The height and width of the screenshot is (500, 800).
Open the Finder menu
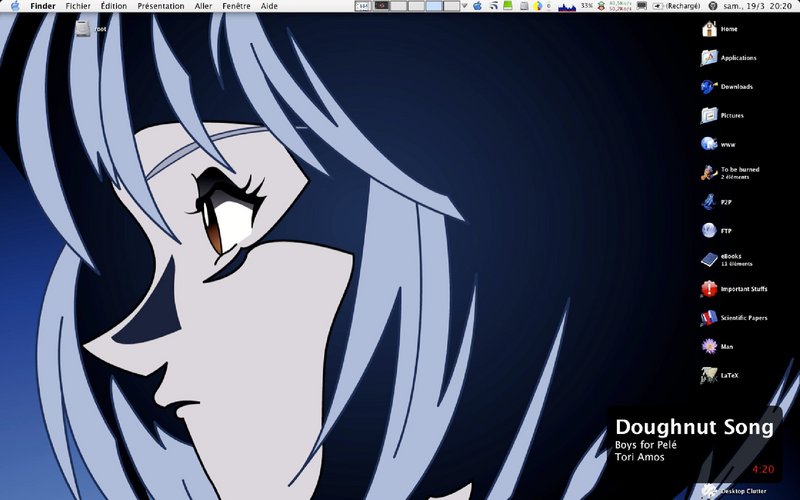point(43,6)
